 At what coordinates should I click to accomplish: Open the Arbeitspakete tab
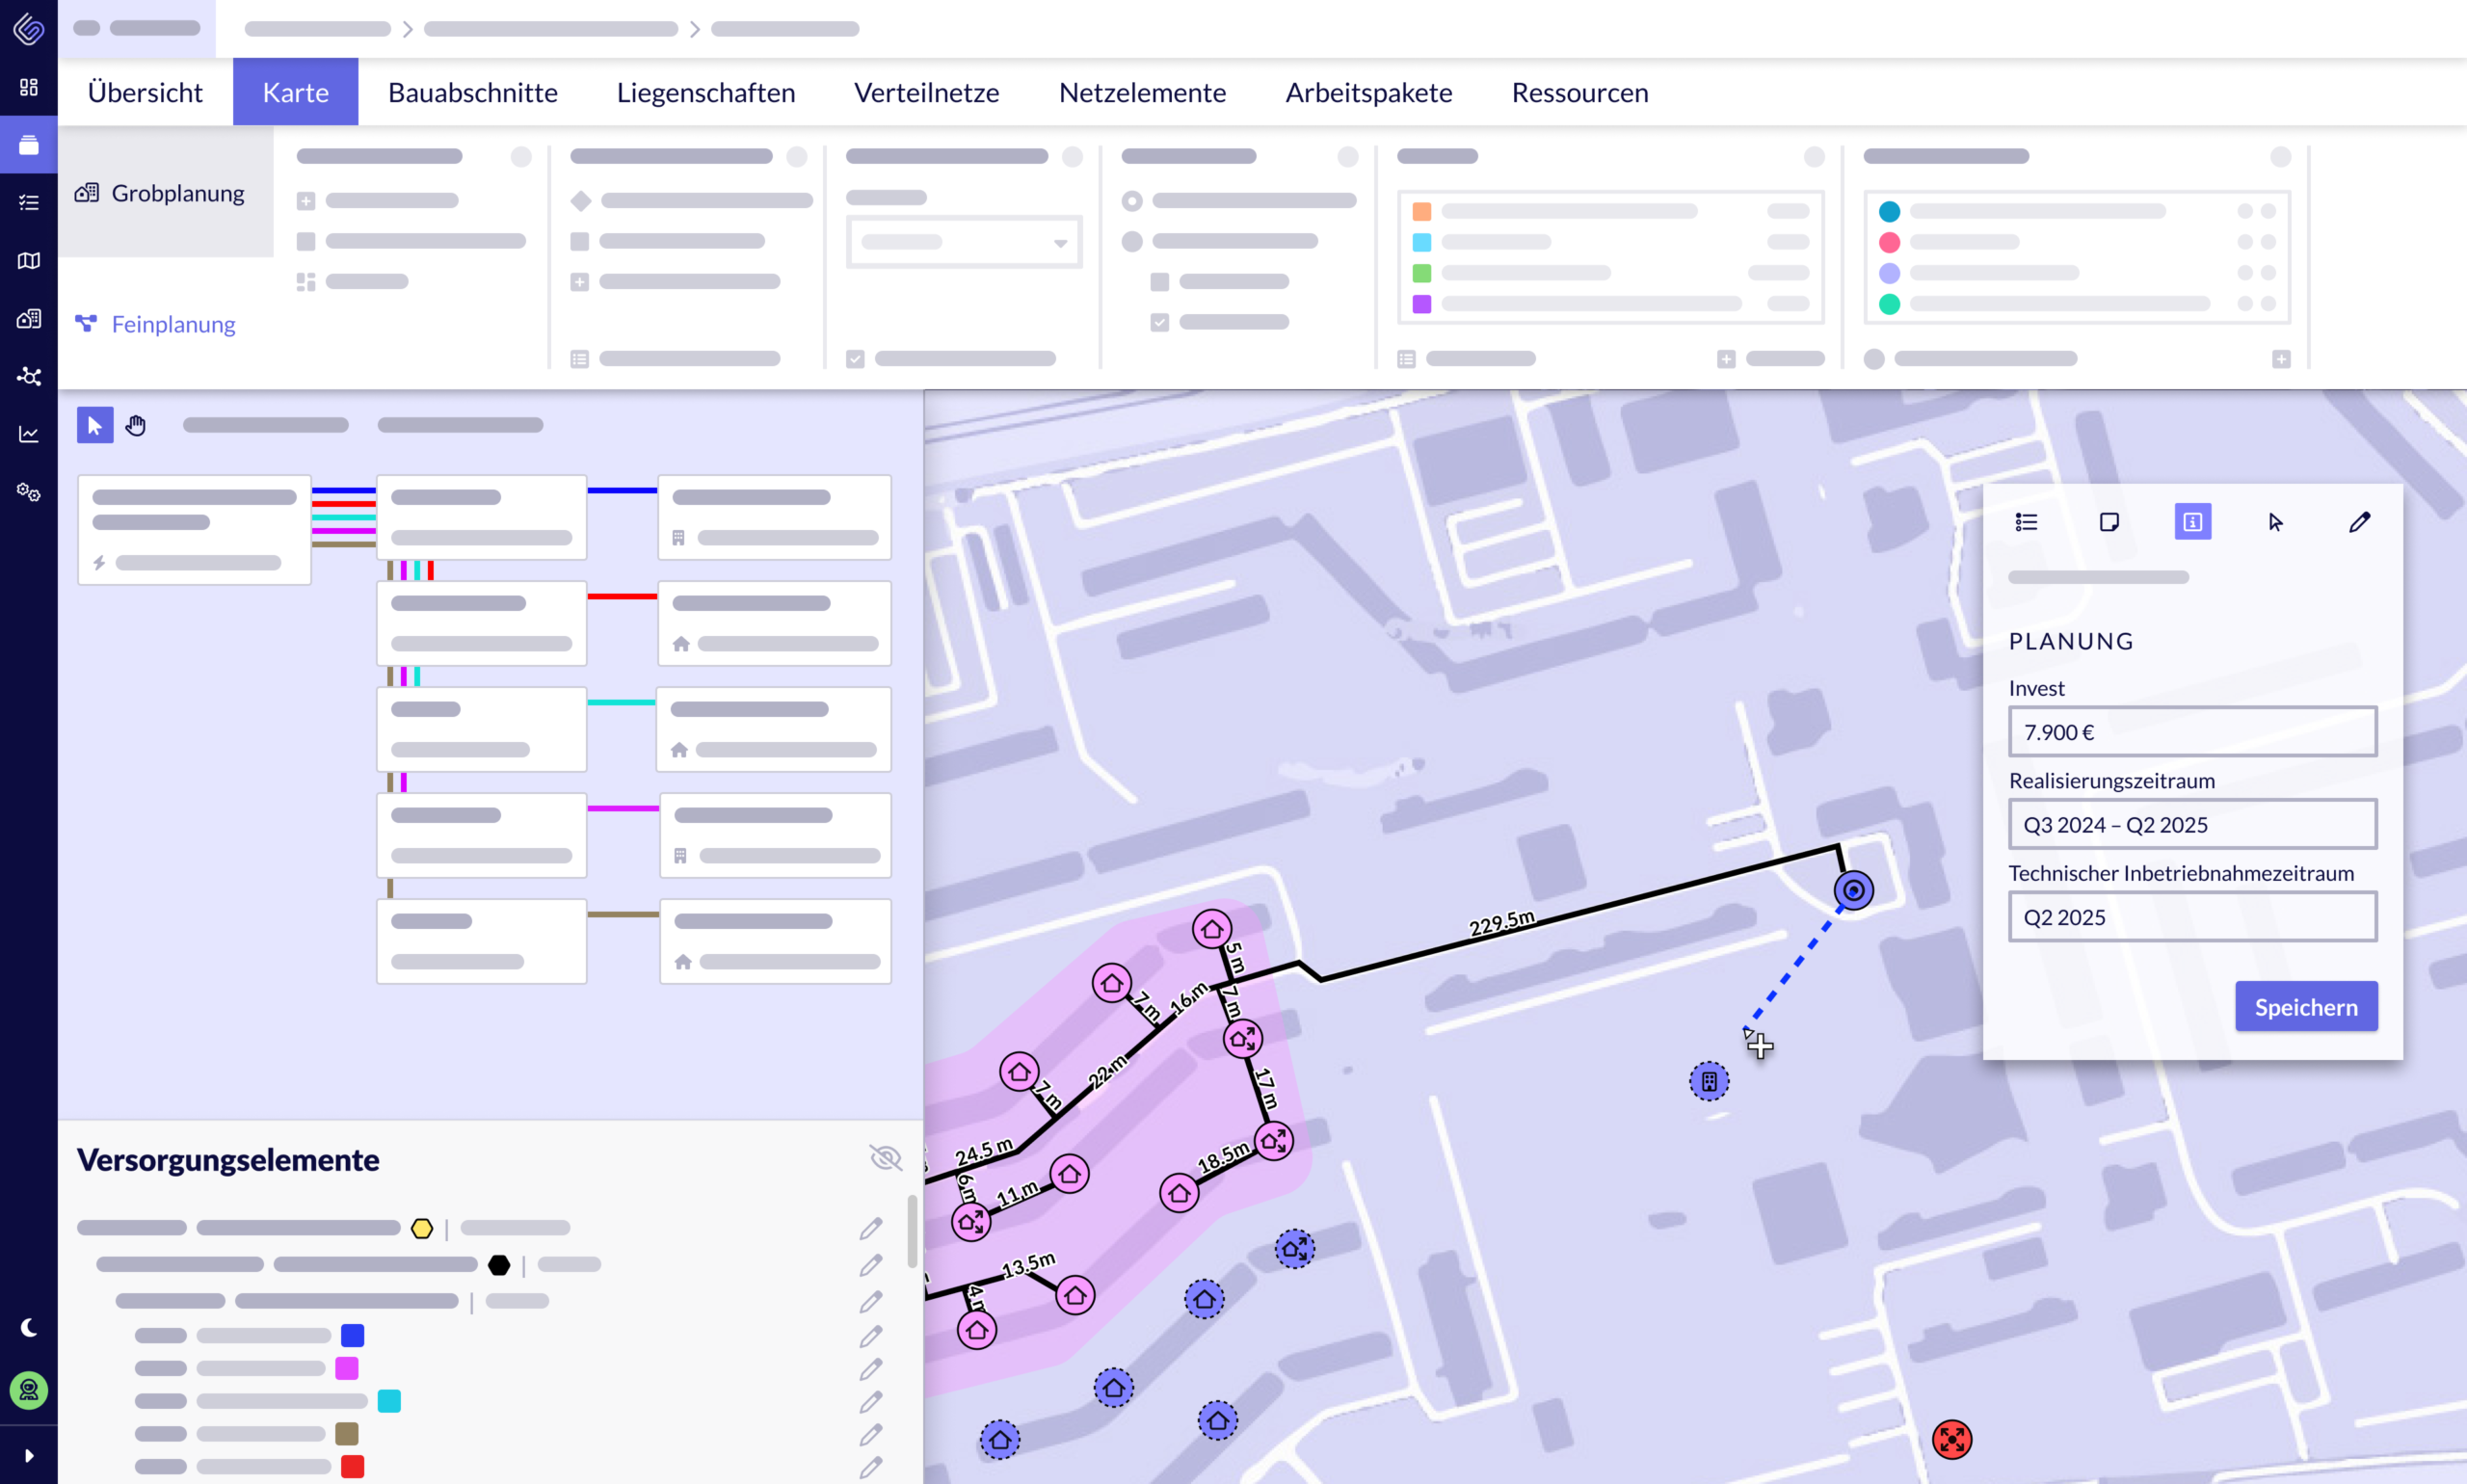[1368, 92]
